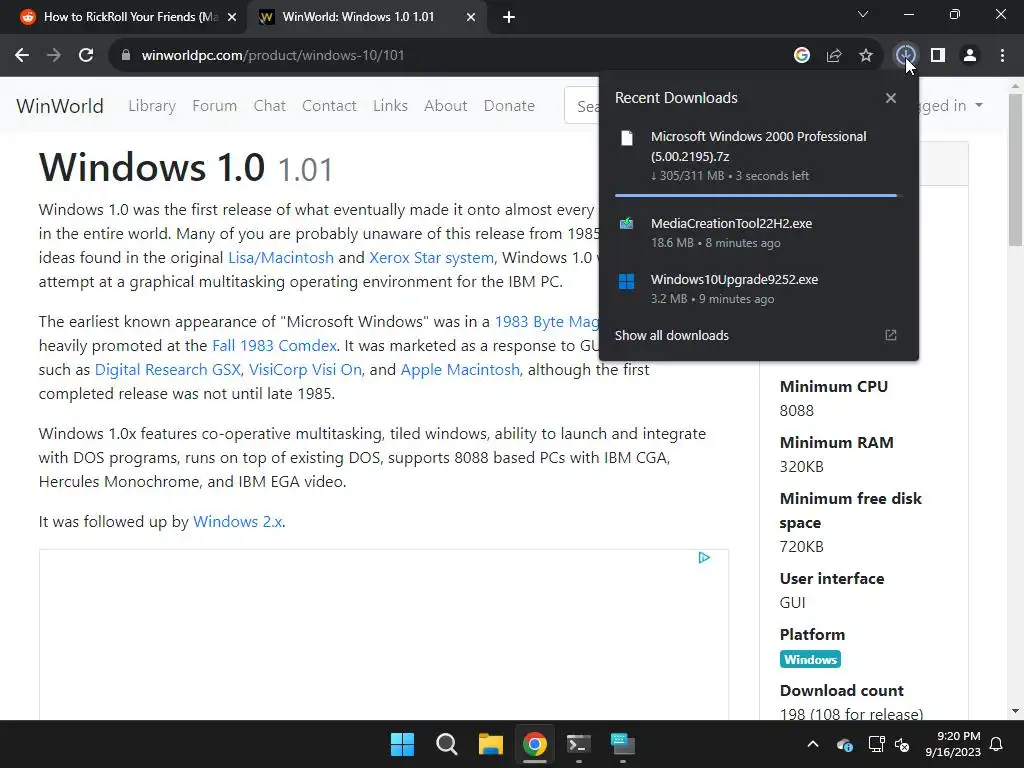
Task: Open the Chrome profile menu
Action: click(x=970, y=56)
